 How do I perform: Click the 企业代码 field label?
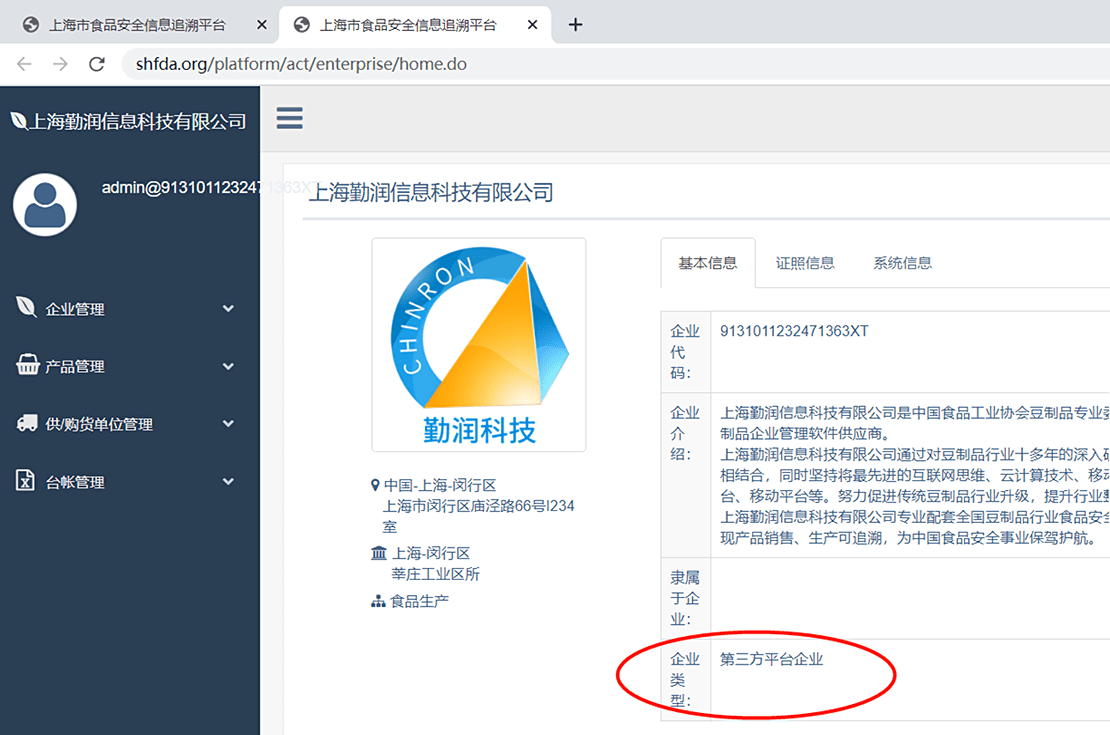click(x=685, y=352)
